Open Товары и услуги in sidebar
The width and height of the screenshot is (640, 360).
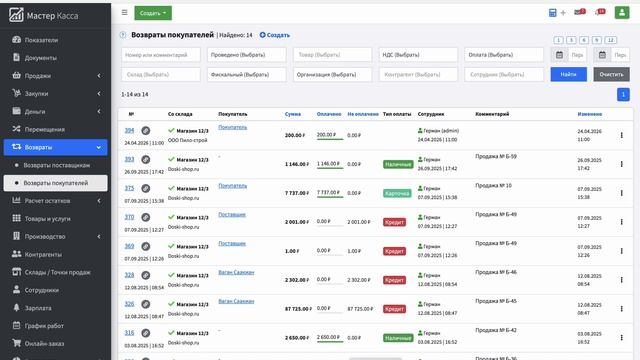click(56, 218)
